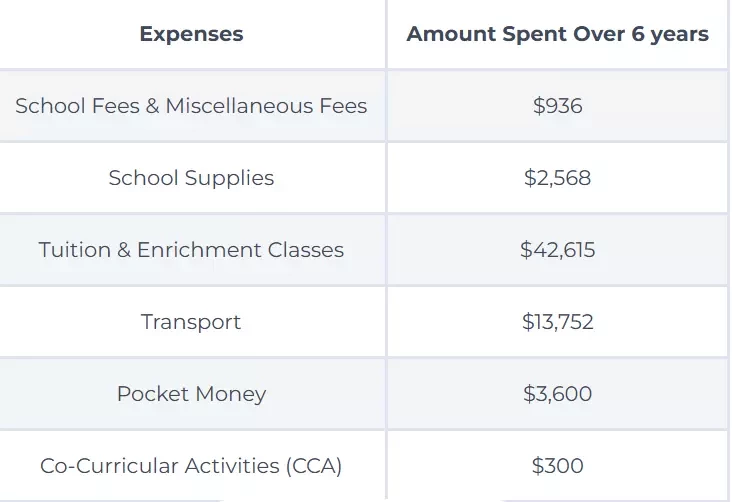The height and width of the screenshot is (502, 732).
Task: Click the word Money in Pocket Money row
Action: tap(231, 395)
